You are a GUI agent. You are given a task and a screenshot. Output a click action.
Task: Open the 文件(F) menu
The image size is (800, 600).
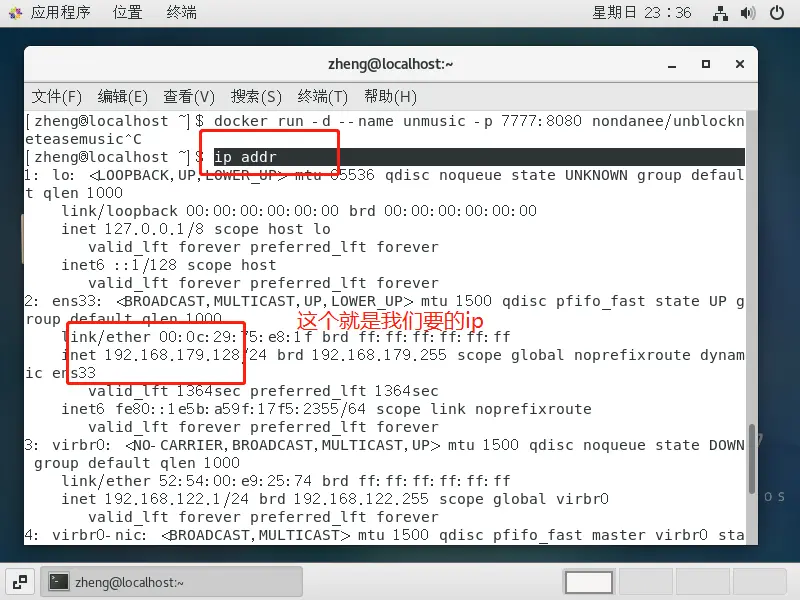coord(57,96)
